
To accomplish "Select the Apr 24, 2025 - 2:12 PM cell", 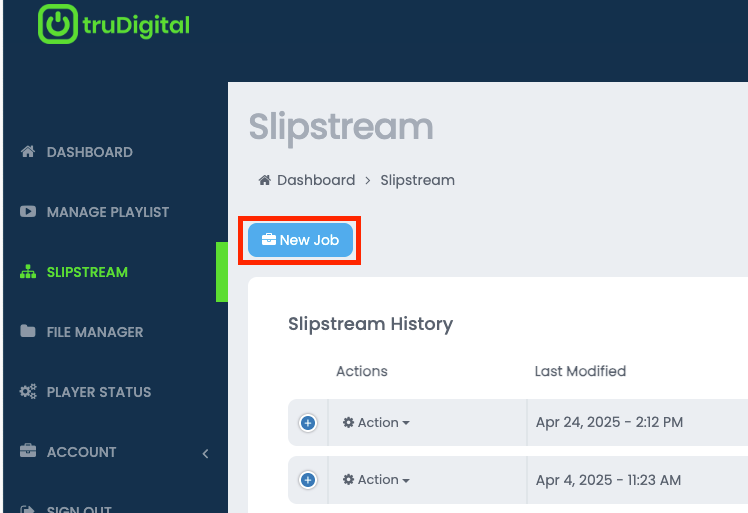I will coord(637,422).
